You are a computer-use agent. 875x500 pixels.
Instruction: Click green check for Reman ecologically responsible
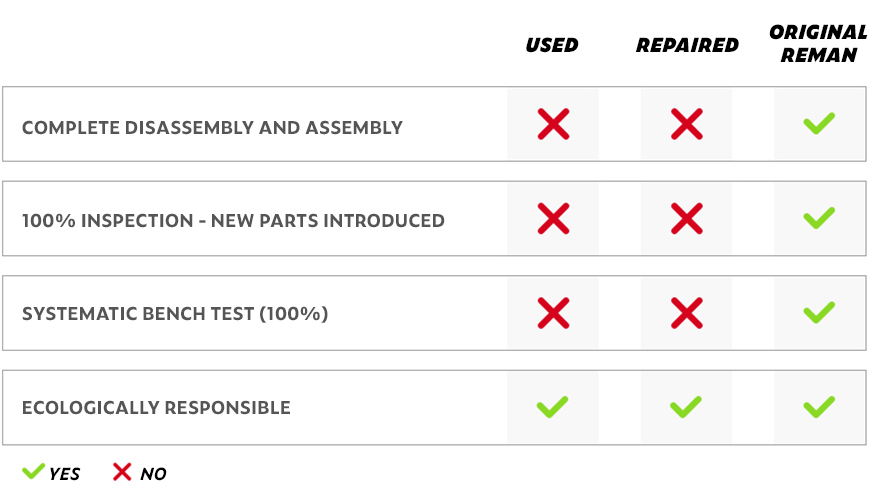(819, 407)
